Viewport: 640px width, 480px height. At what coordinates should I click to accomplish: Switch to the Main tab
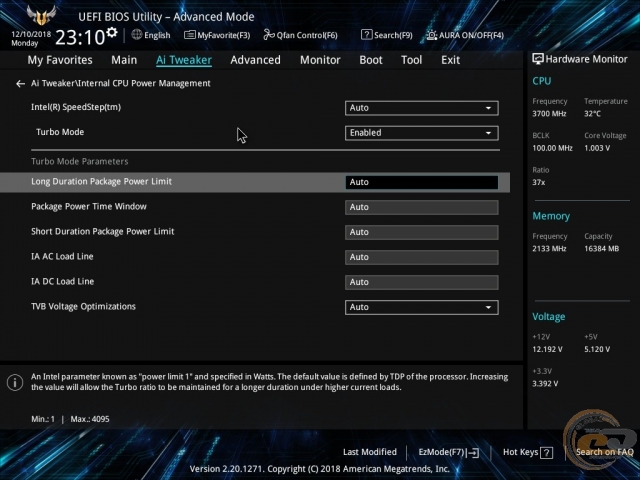tap(124, 60)
